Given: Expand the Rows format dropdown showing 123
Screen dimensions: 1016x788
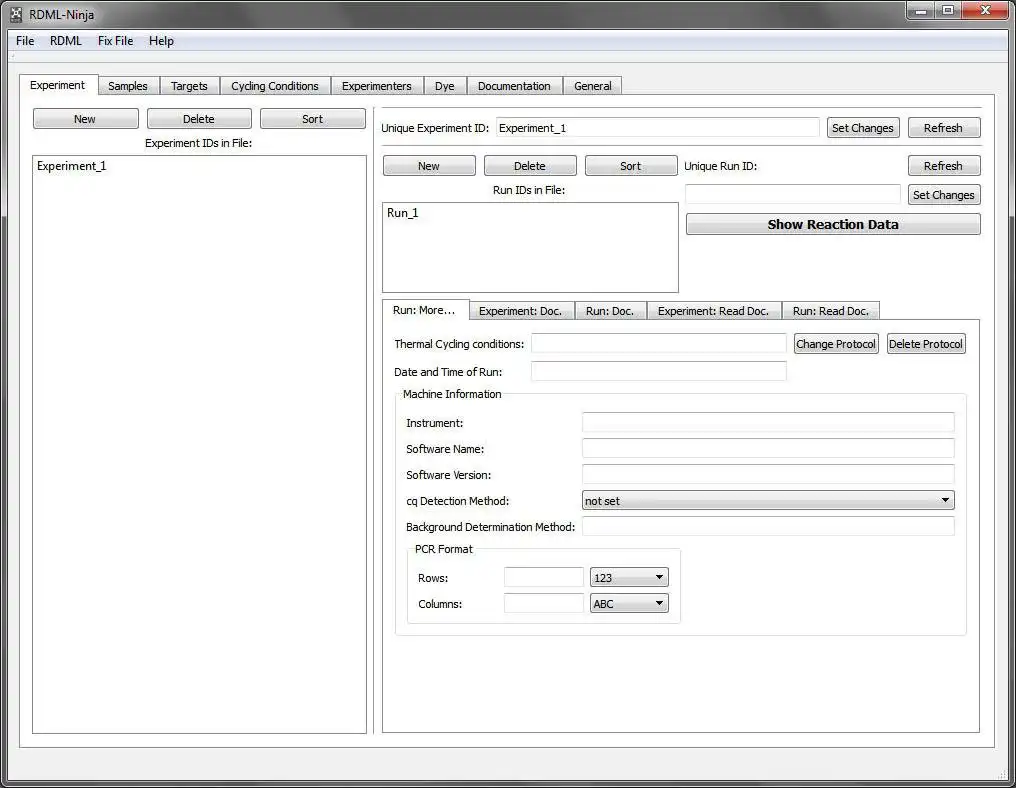Looking at the screenshot, I should 629,577.
